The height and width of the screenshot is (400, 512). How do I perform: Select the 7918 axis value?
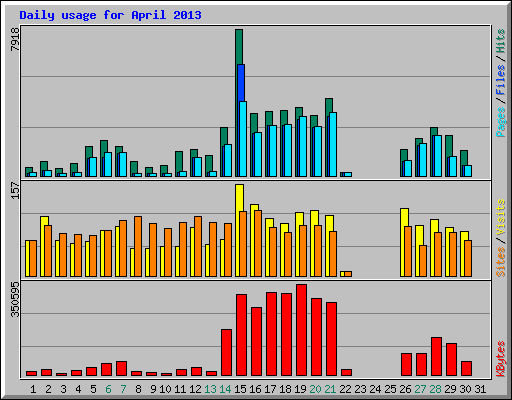click(x=15, y=39)
